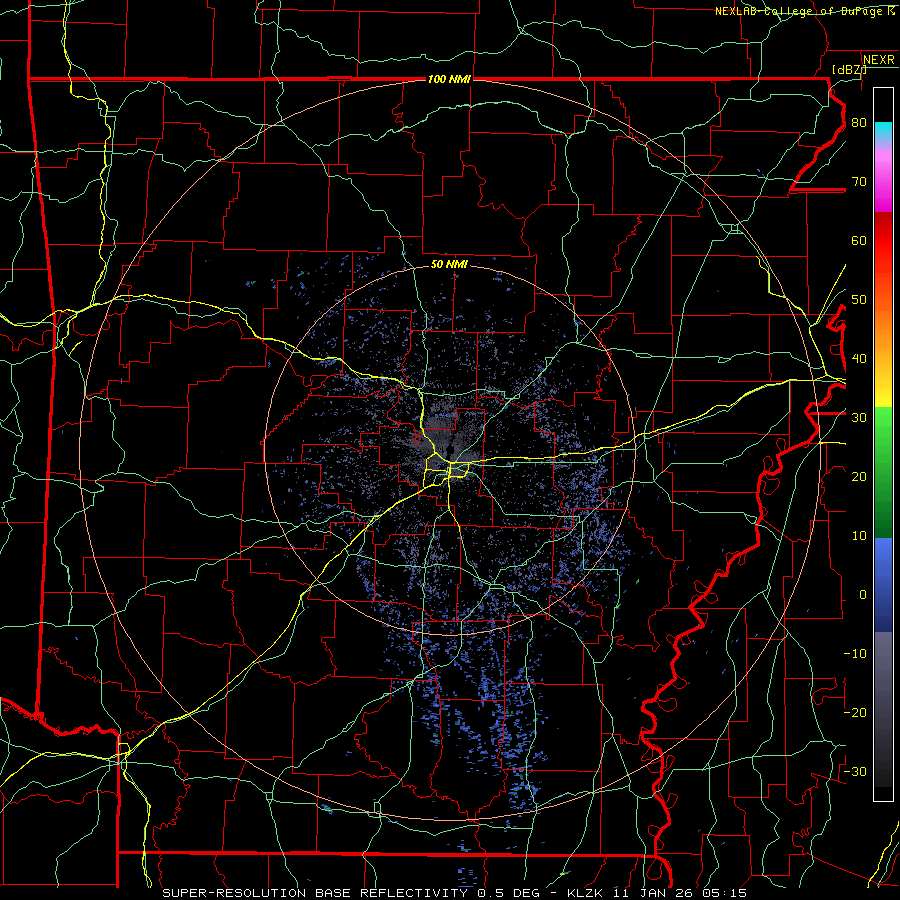
Task: Click the "30" tick label on the dBZ scale
Action: click(859, 418)
